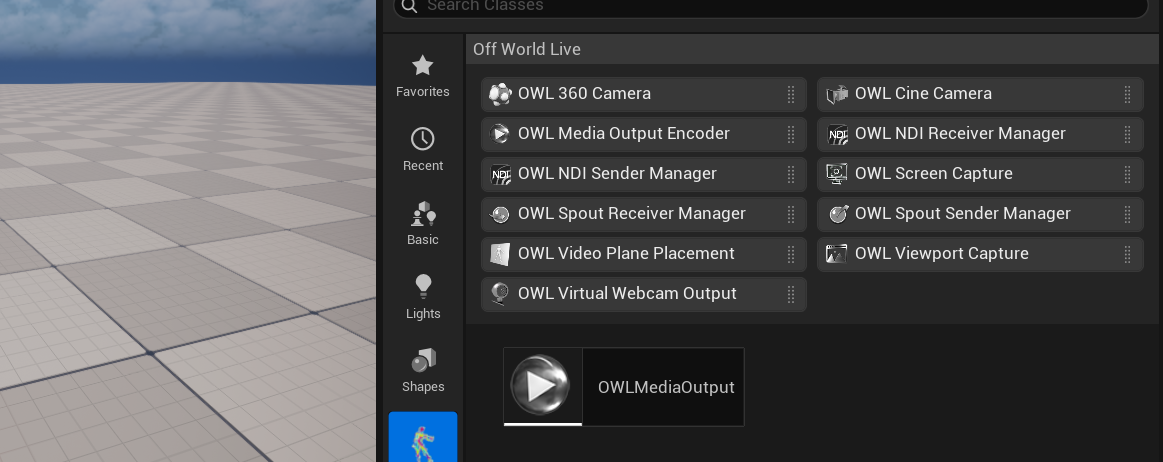Click the OWL Video Plane Placement icon
The height and width of the screenshot is (462, 1163).
click(x=500, y=254)
